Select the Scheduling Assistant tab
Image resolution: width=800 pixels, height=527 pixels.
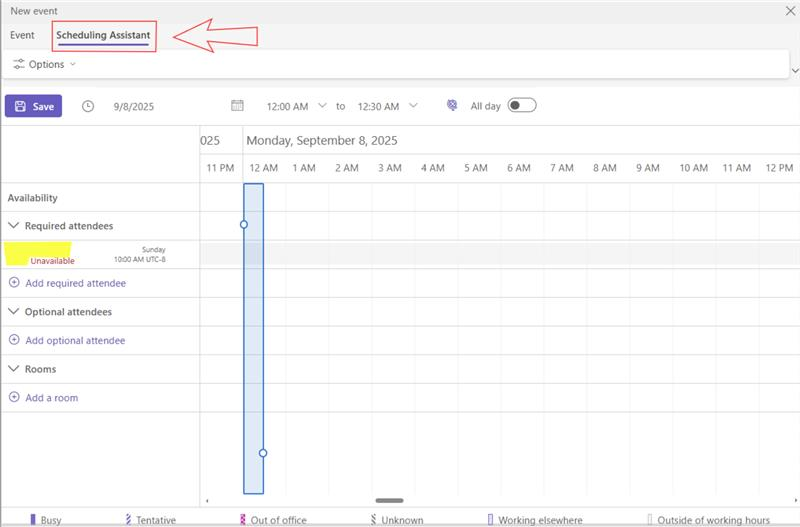(103, 35)
